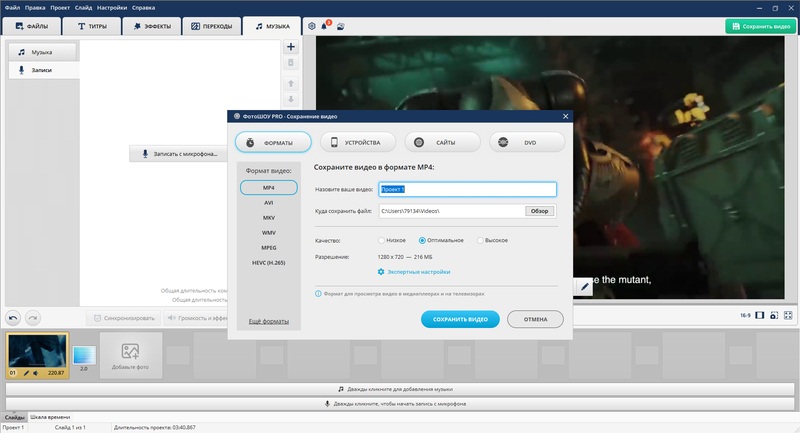Select САЙТЫ tab in save dialog

point(442,142)
